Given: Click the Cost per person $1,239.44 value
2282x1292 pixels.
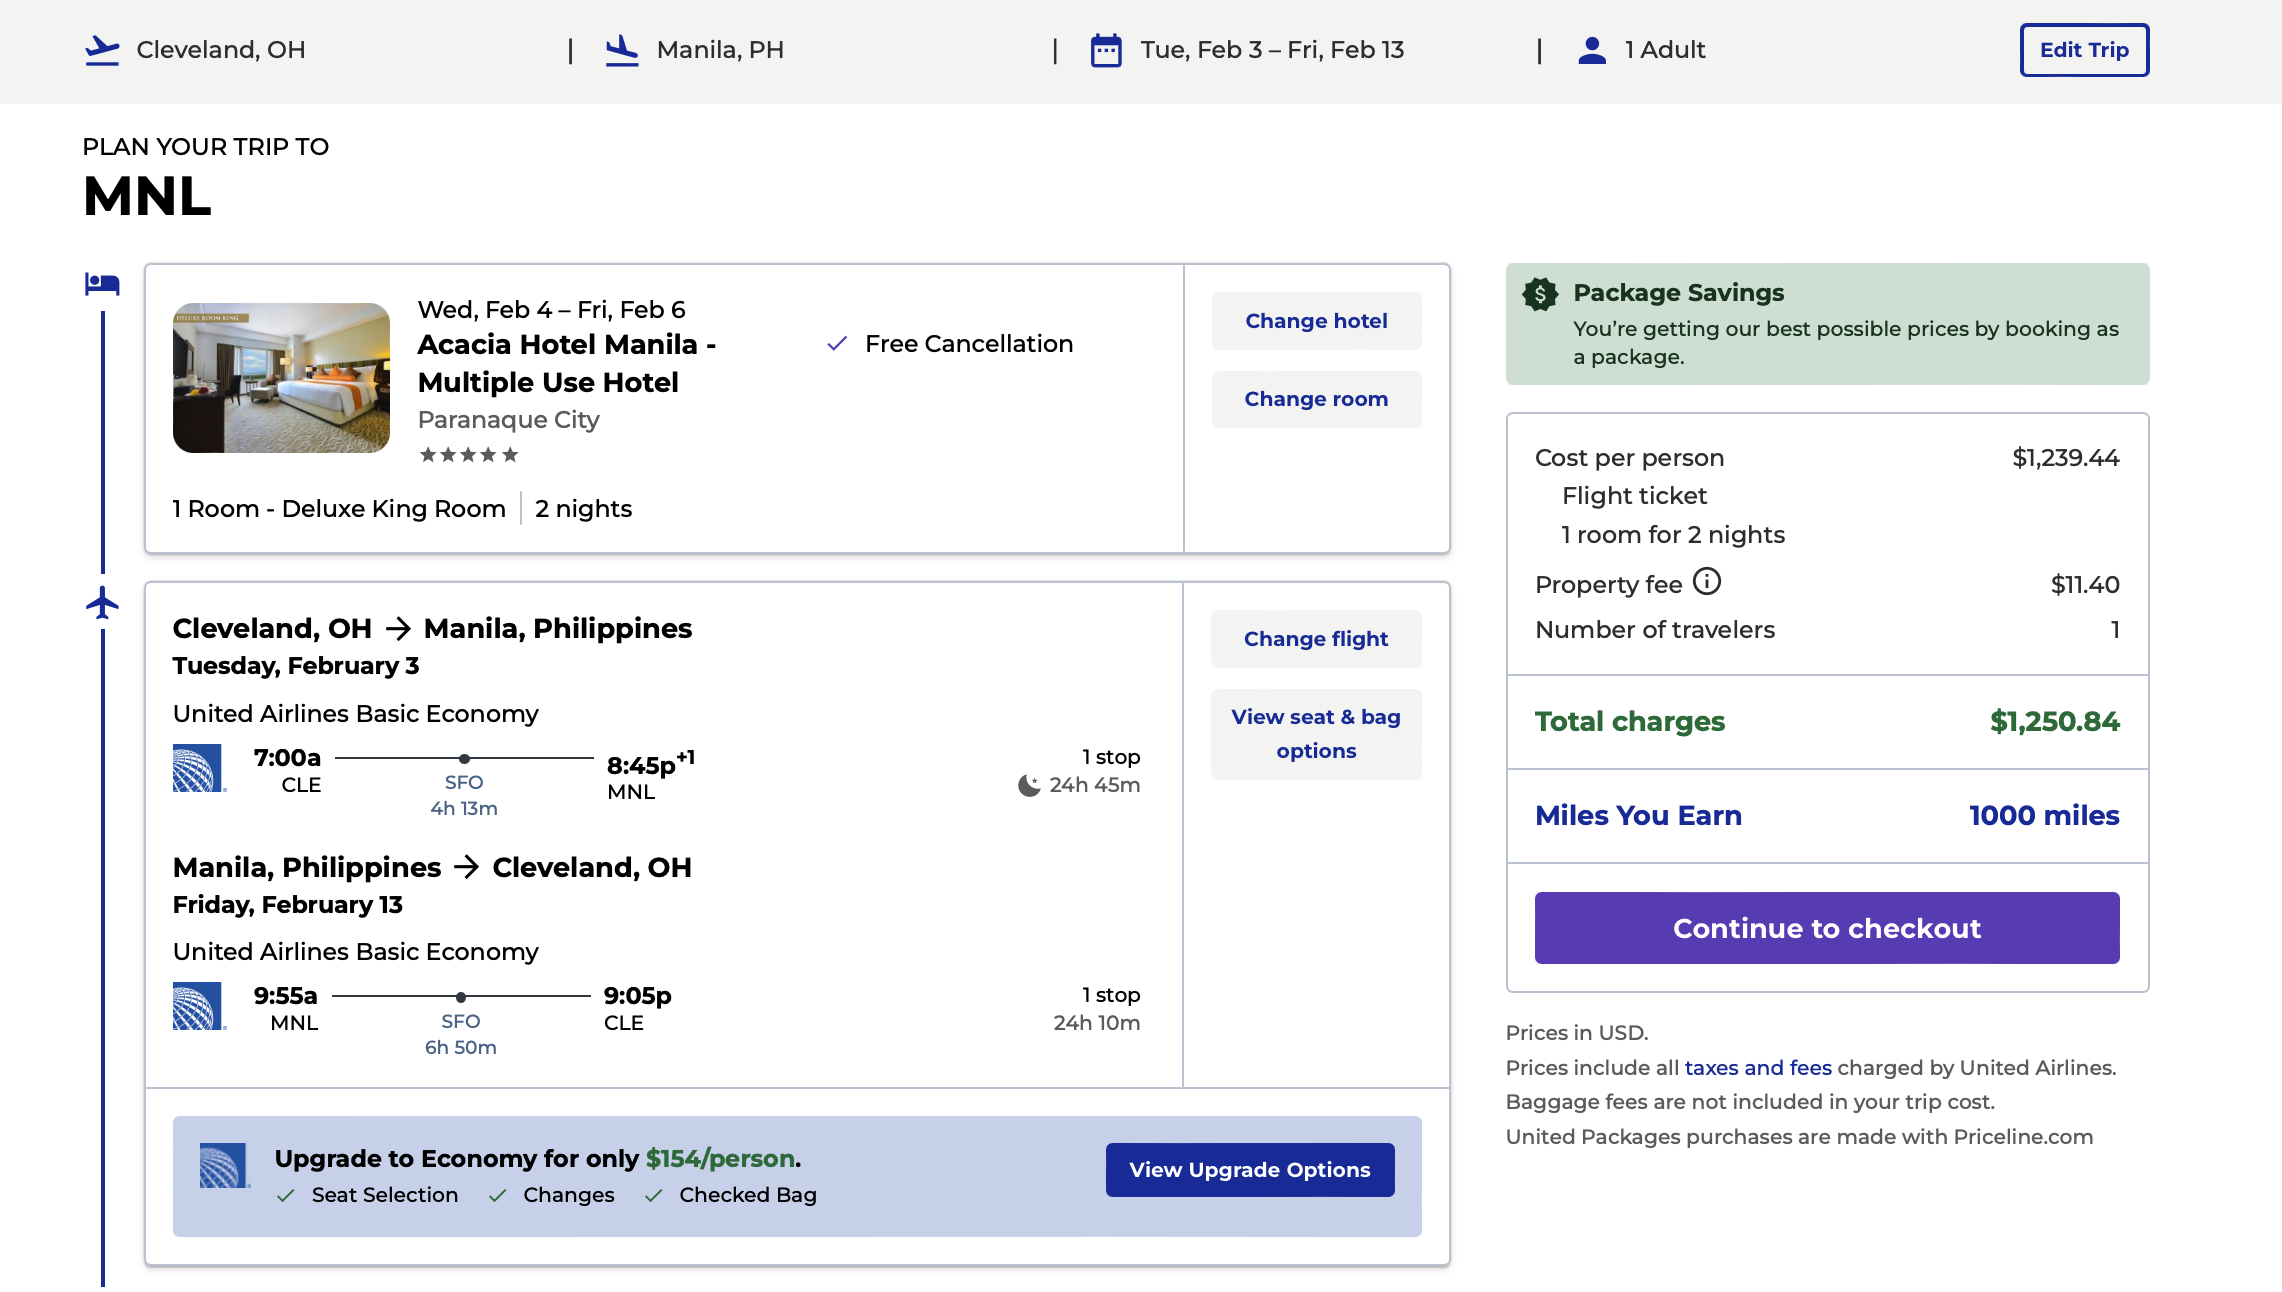Looking at the screenshot, I should coord(2066,458).
